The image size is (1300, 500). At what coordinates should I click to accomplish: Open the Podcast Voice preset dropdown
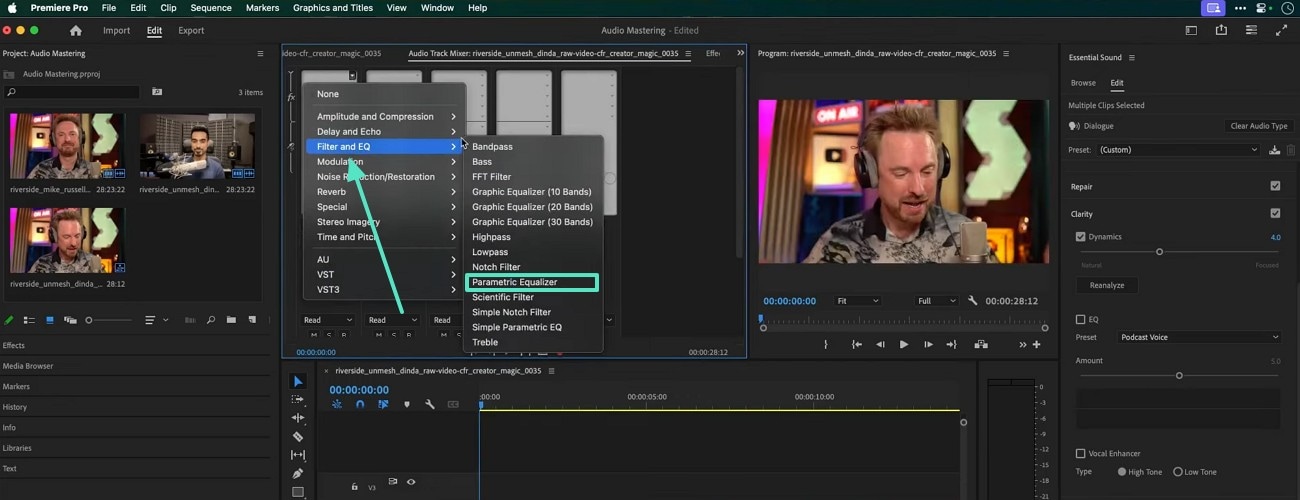click(1198, 338)
